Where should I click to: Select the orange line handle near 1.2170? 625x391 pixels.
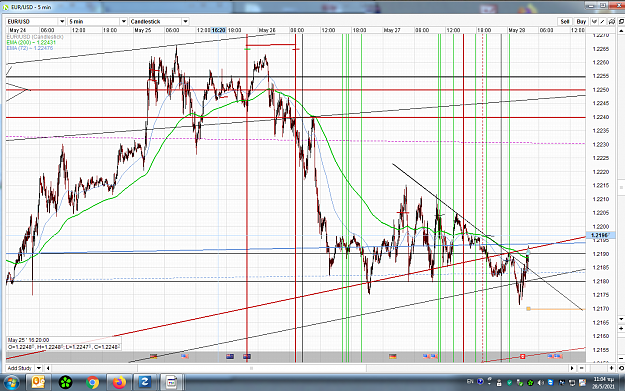click(529, 309)
